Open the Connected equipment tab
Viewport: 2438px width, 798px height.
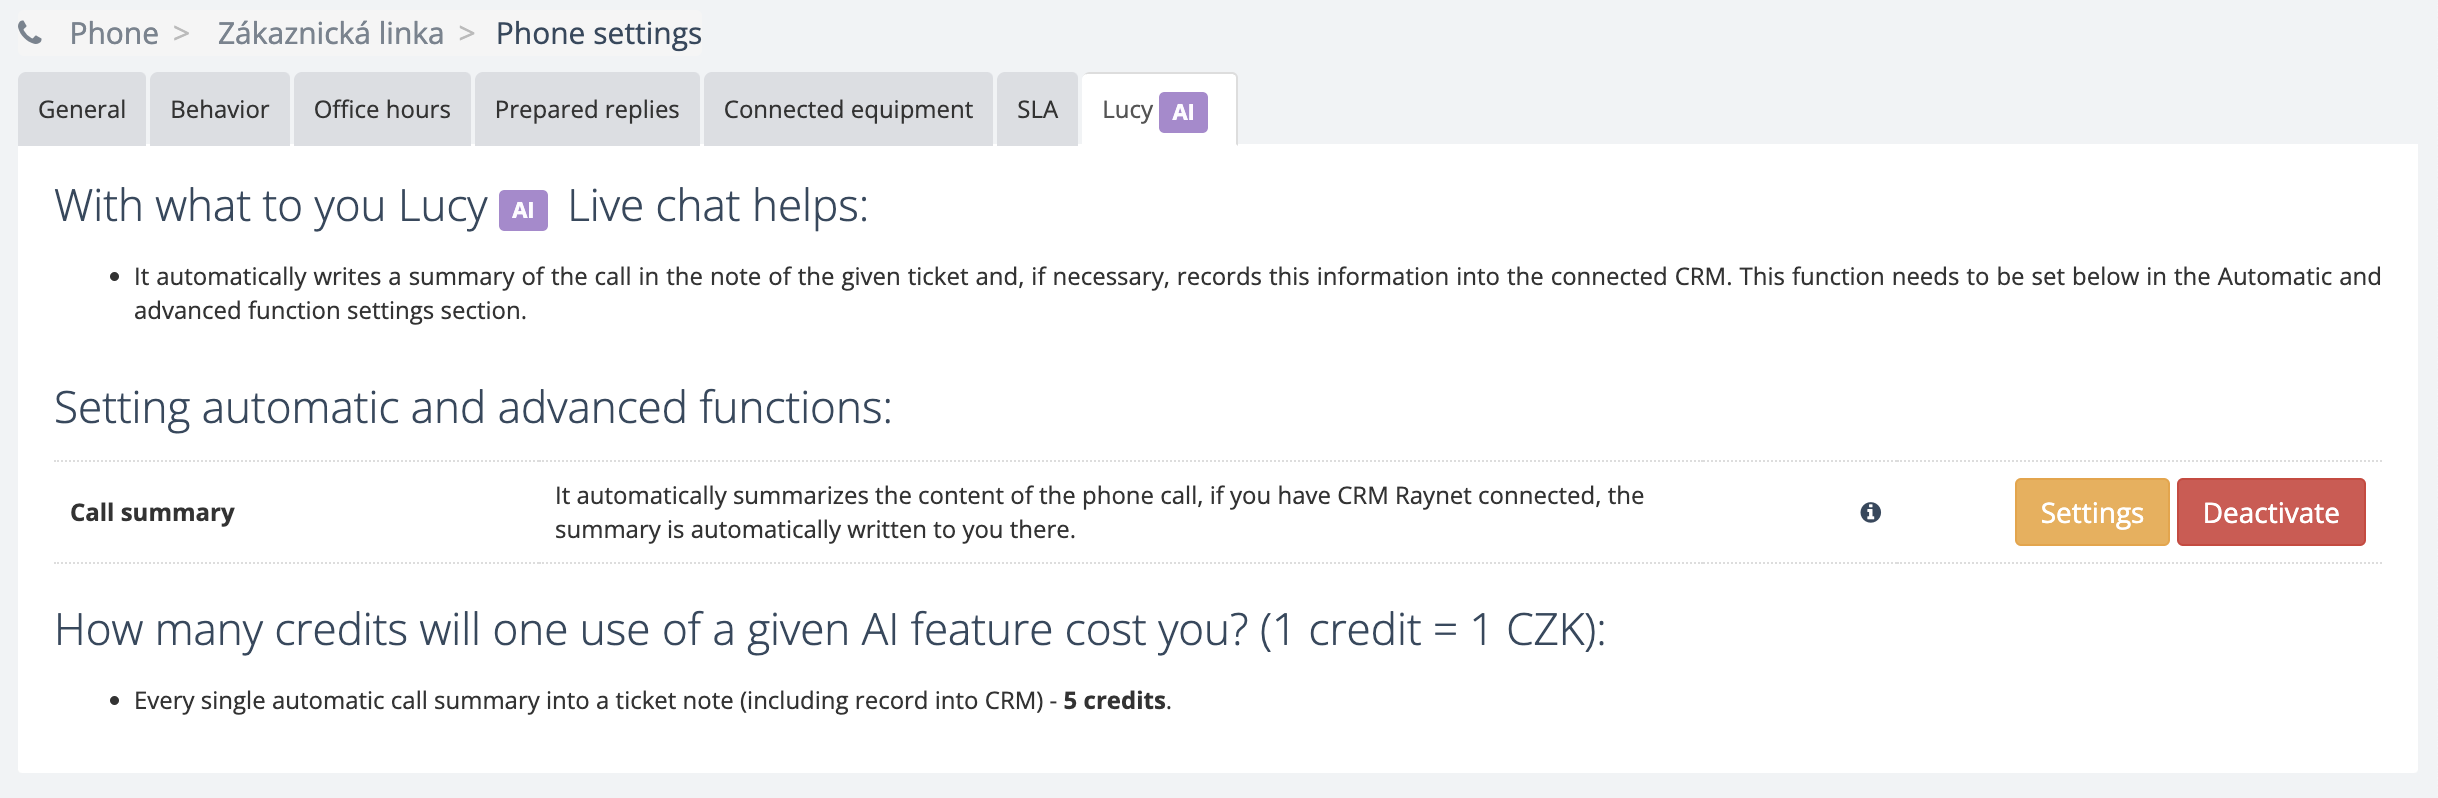848,109
